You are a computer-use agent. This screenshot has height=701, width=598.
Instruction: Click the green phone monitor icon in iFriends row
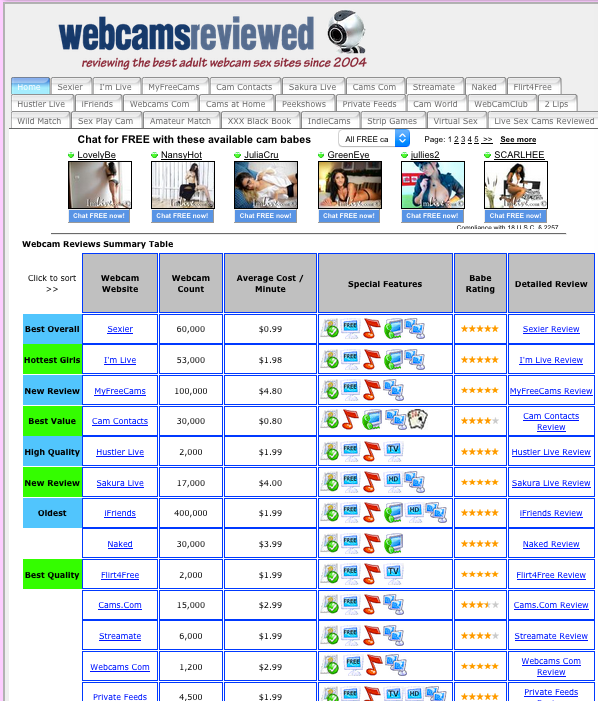[x=393, y=512]
